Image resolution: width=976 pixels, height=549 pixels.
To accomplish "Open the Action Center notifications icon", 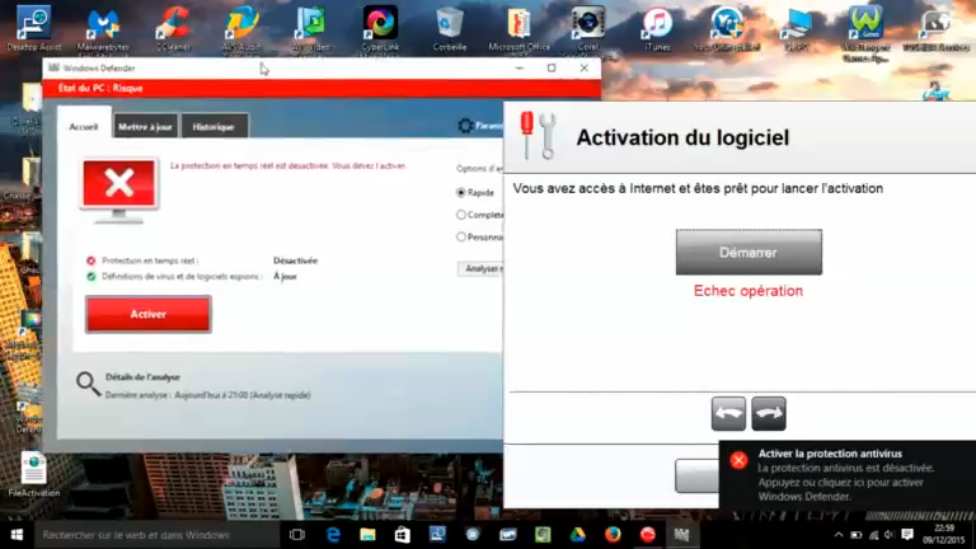I will [x=908, y=535].
